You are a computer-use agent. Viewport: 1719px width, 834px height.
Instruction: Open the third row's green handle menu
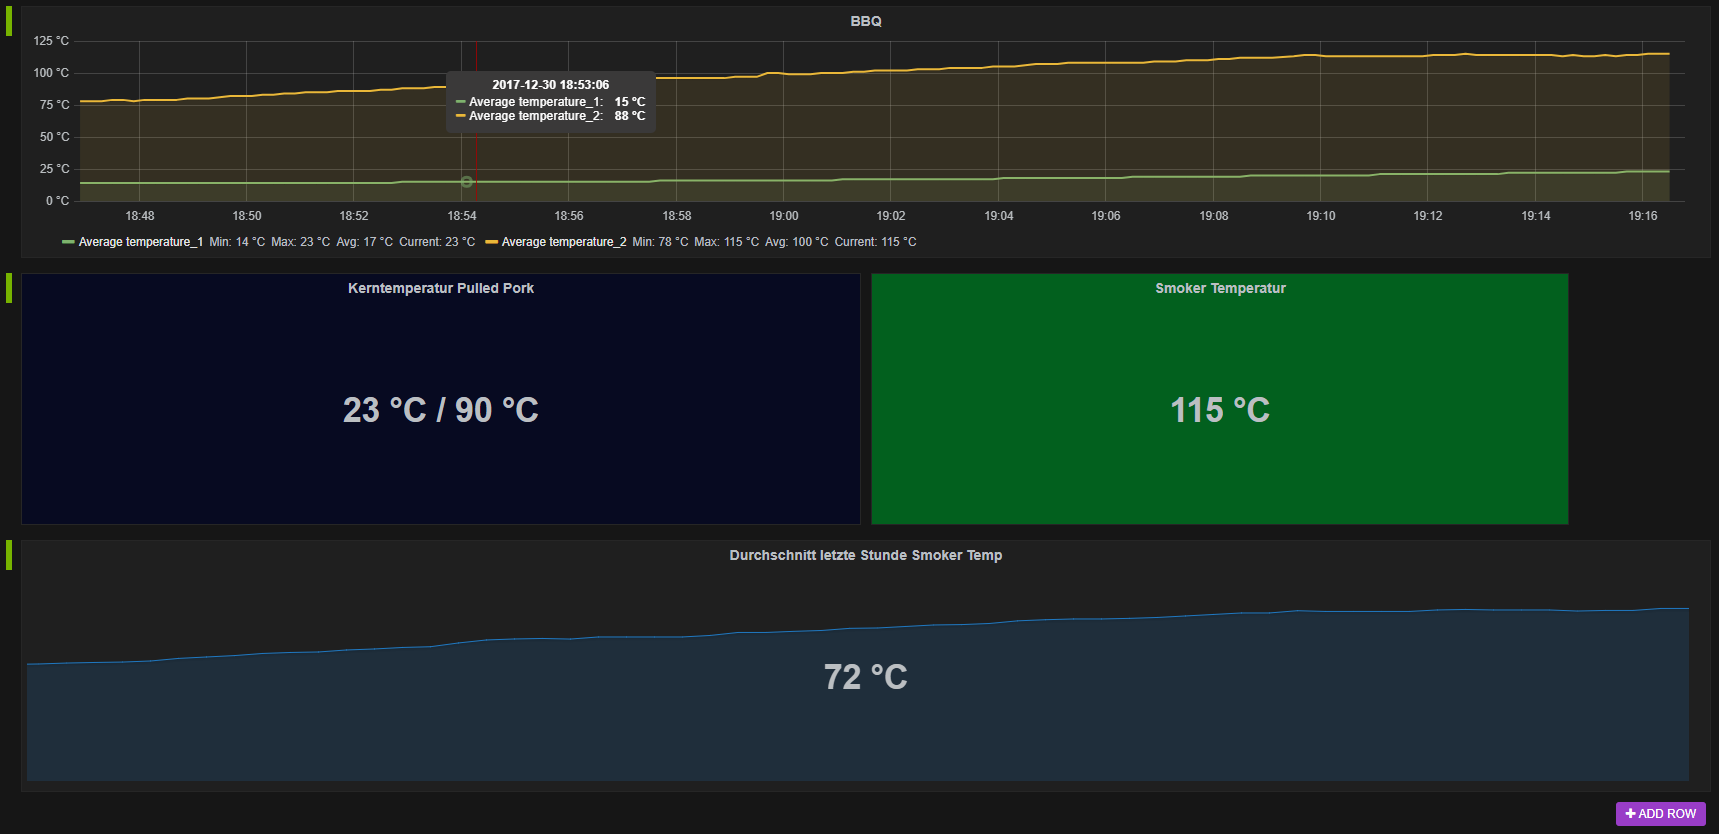[9, 555]
